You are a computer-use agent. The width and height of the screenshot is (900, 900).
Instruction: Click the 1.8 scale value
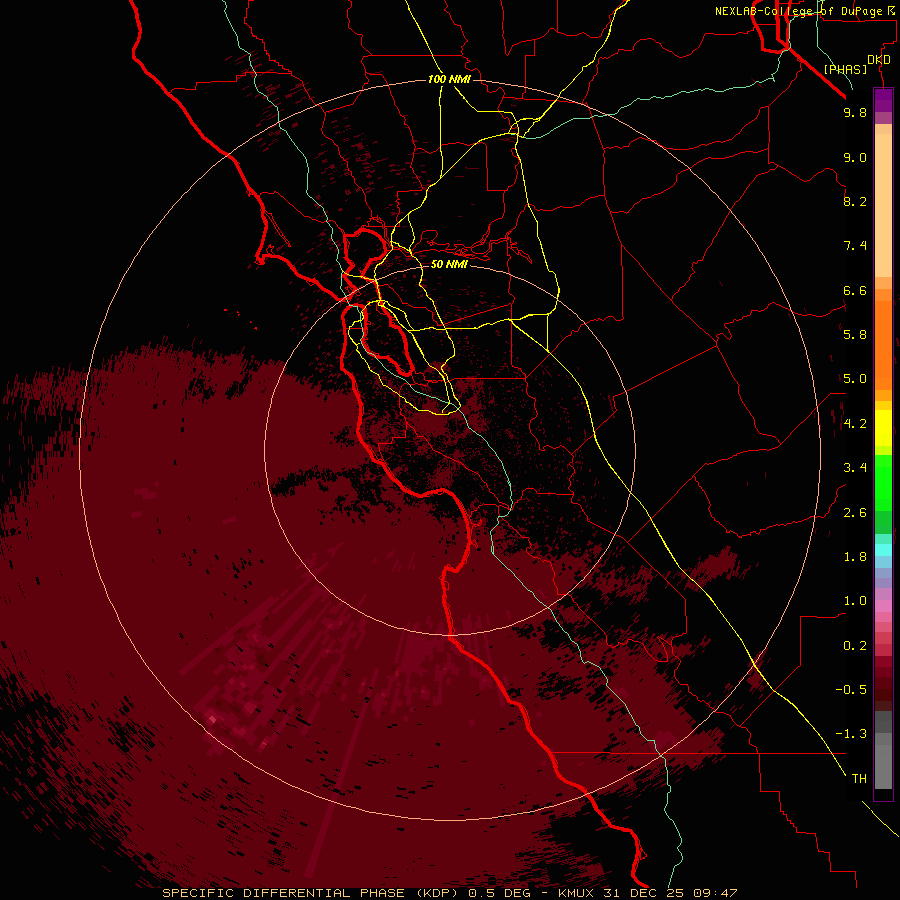(x=855, y=557)
